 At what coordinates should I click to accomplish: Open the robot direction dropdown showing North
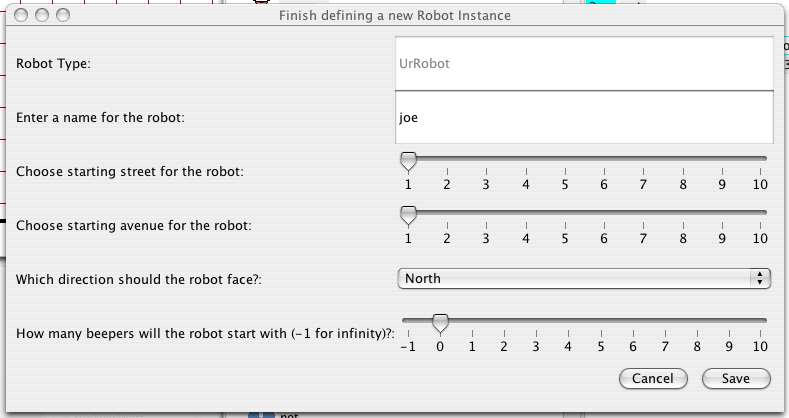point(575,279)
